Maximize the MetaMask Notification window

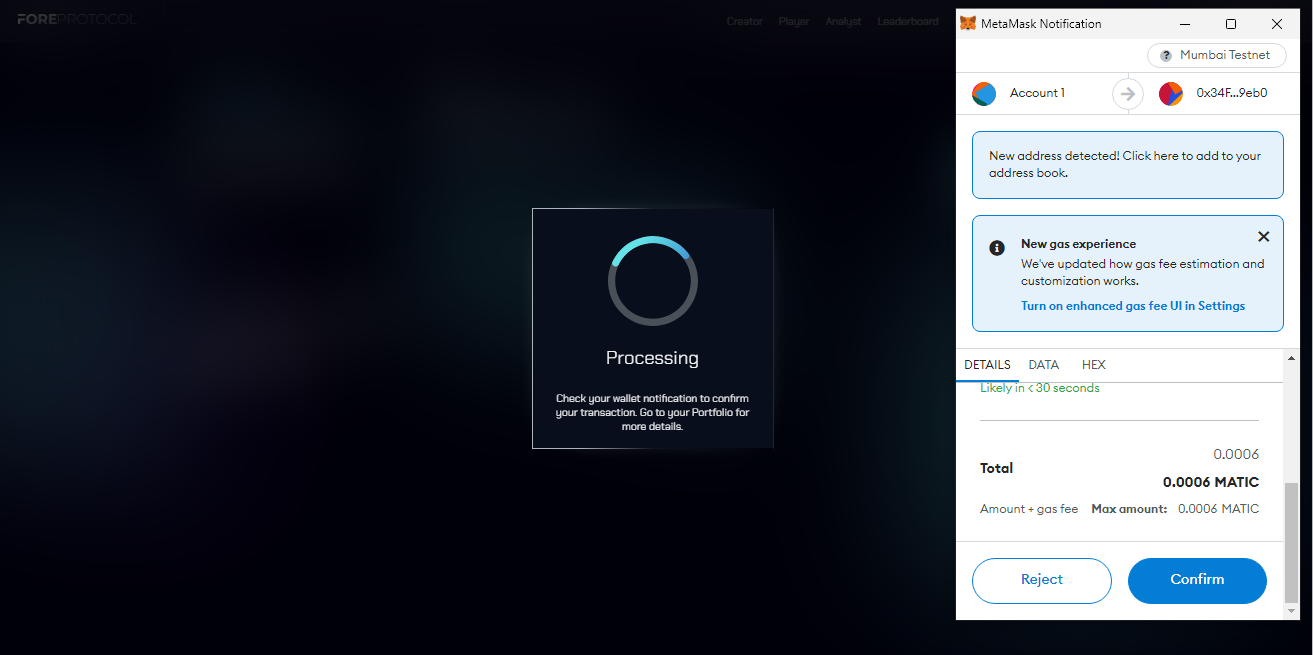1231,23
